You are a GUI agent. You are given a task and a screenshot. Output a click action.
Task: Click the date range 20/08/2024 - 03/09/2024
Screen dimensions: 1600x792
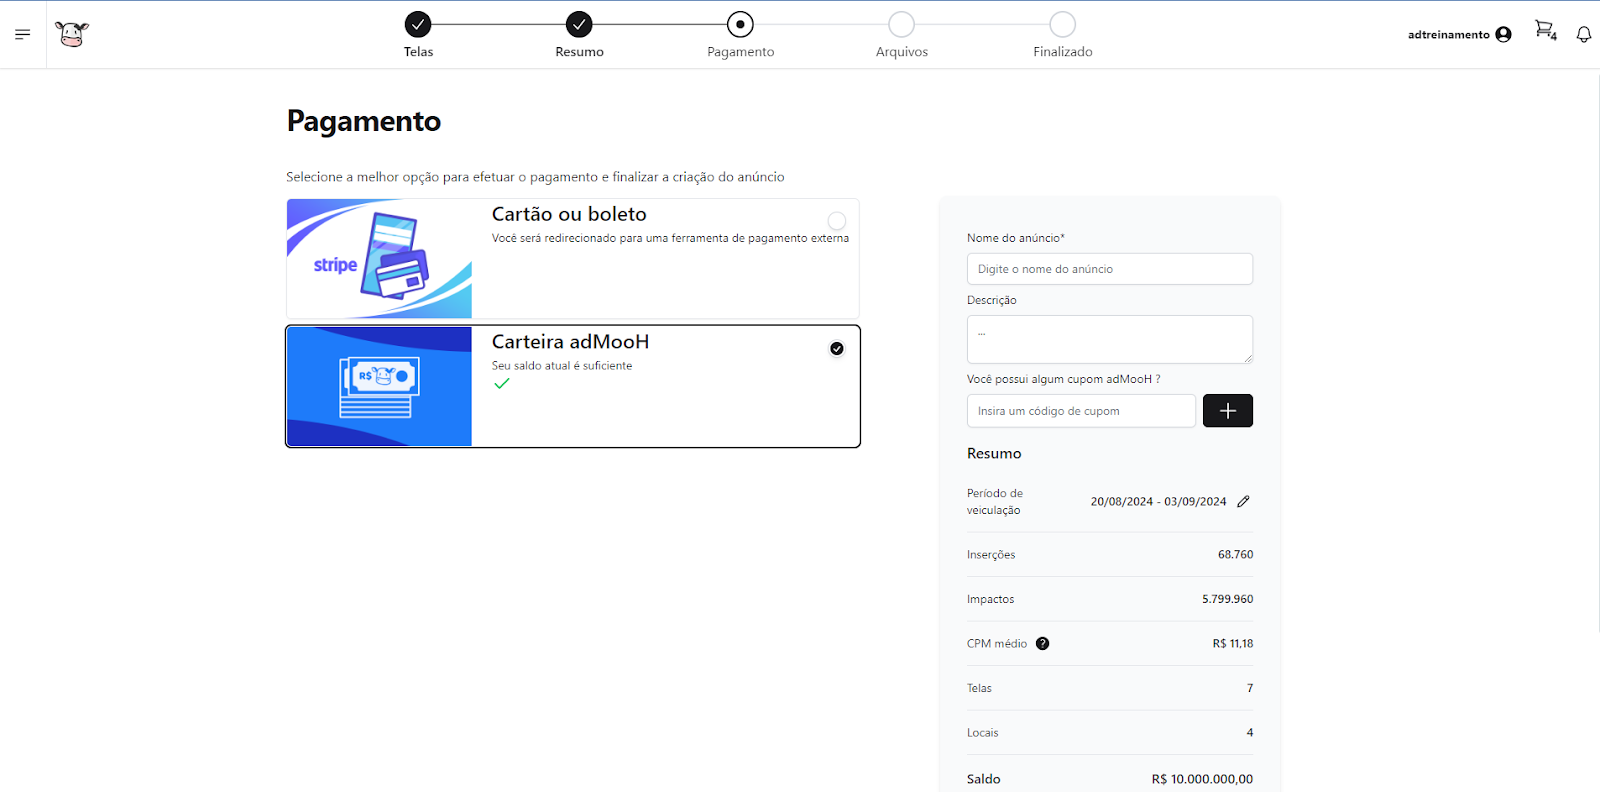(x=1158, y=501)
